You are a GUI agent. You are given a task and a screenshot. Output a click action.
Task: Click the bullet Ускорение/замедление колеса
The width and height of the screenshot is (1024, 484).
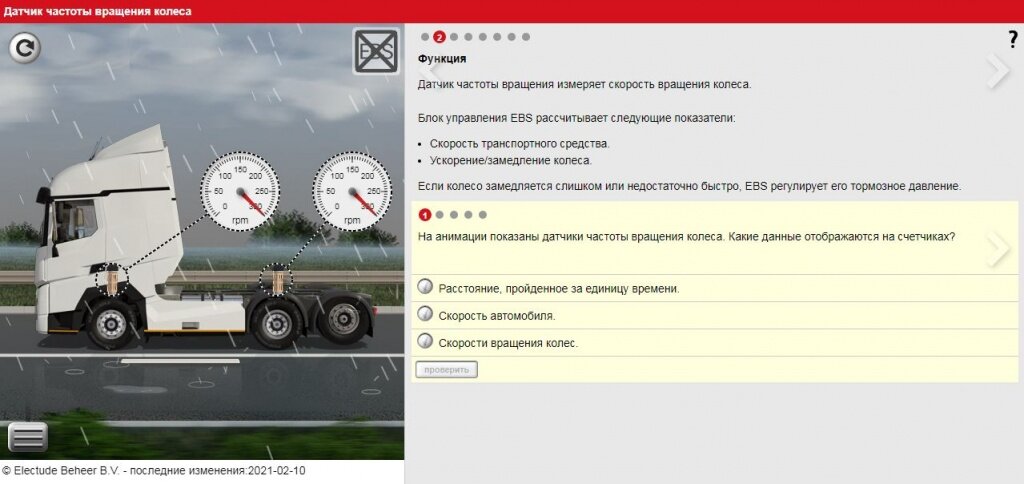511,160
